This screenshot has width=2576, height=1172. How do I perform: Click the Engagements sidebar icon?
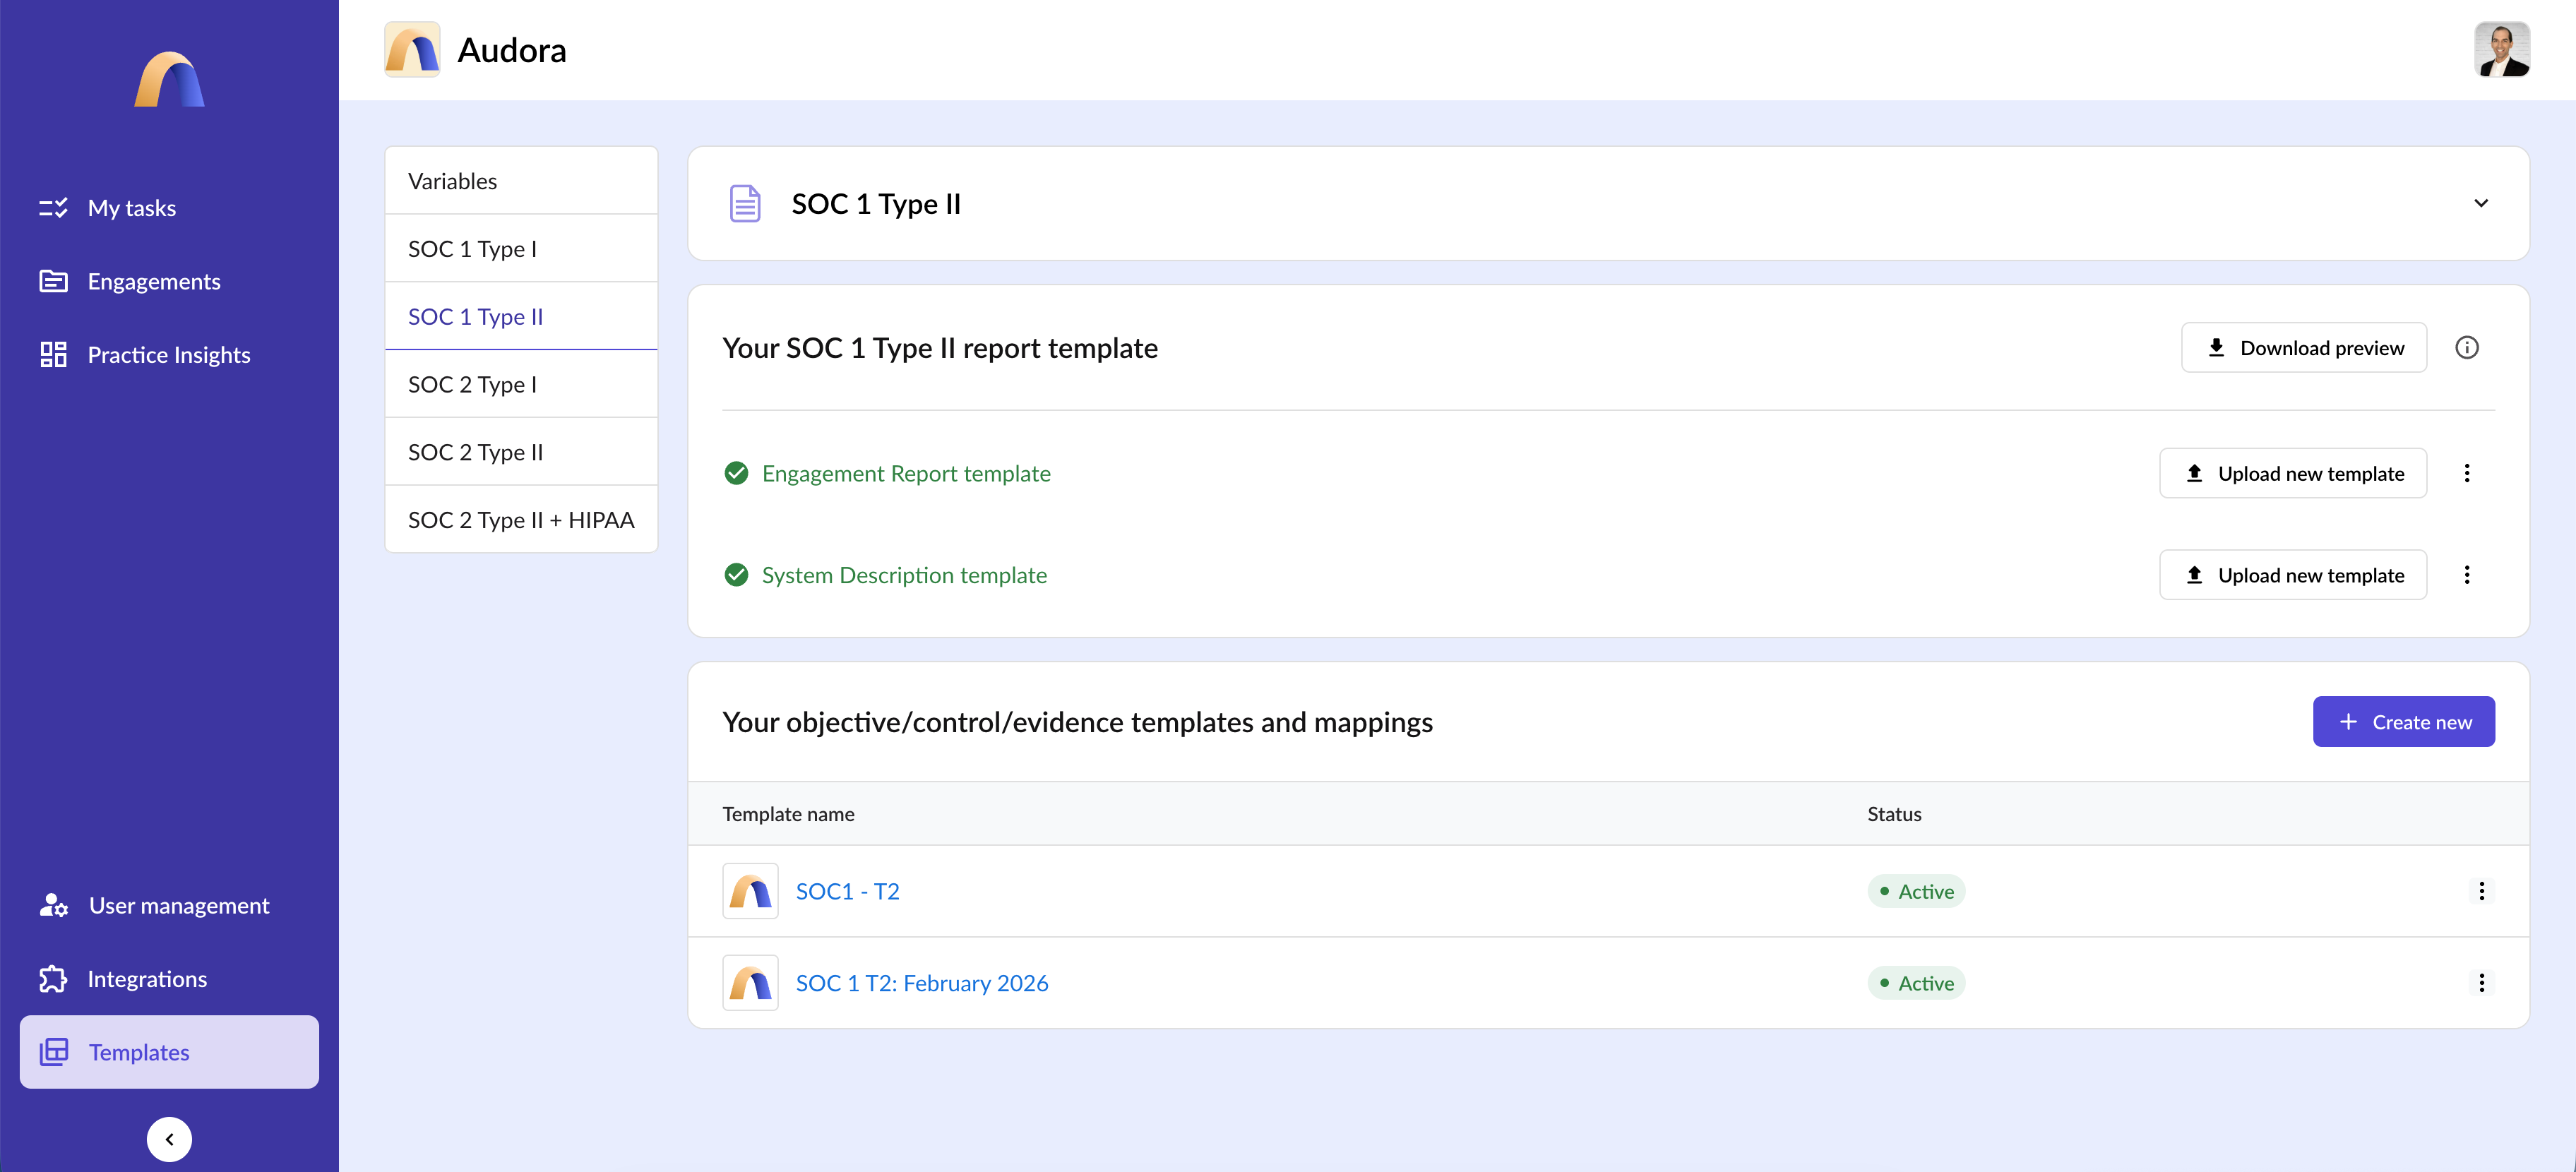tap(53, 281)
